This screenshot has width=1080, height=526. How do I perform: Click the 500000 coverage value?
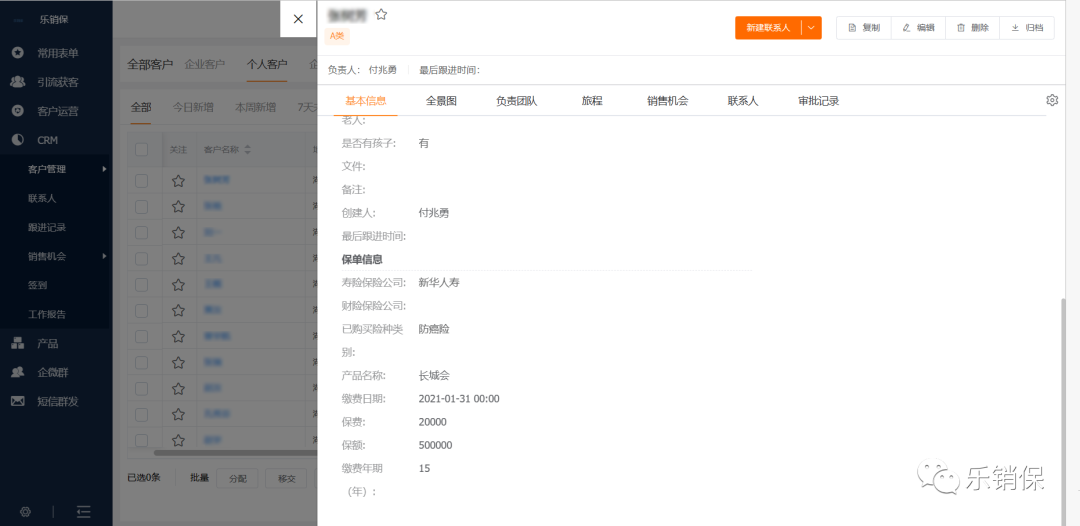[435, 445]
